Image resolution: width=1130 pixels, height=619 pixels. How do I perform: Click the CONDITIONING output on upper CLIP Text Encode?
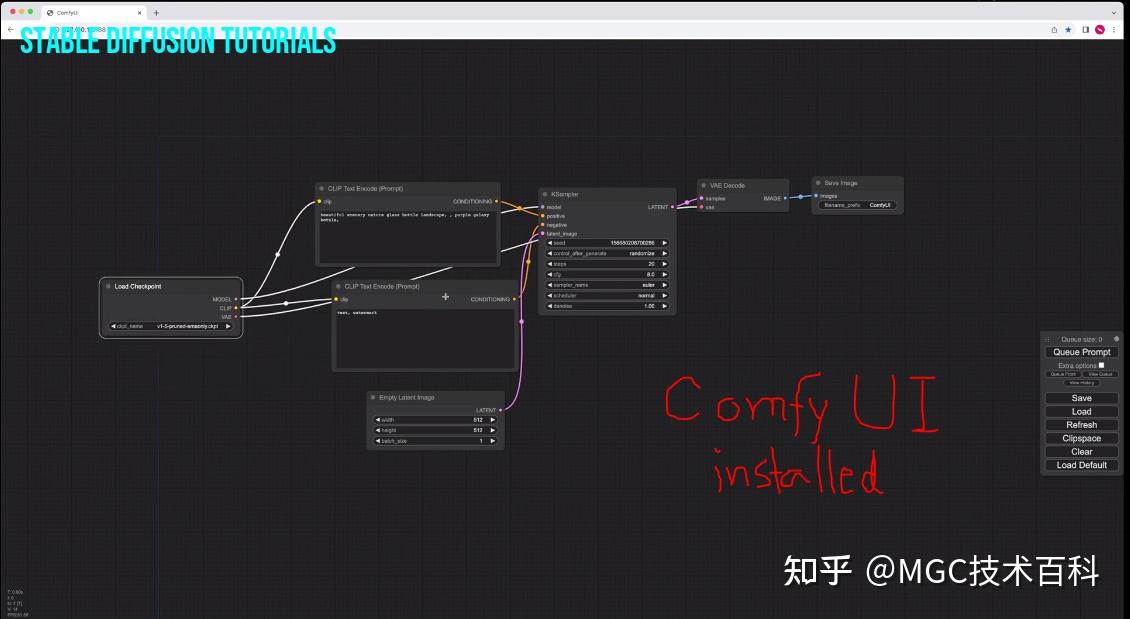[495, 200]
